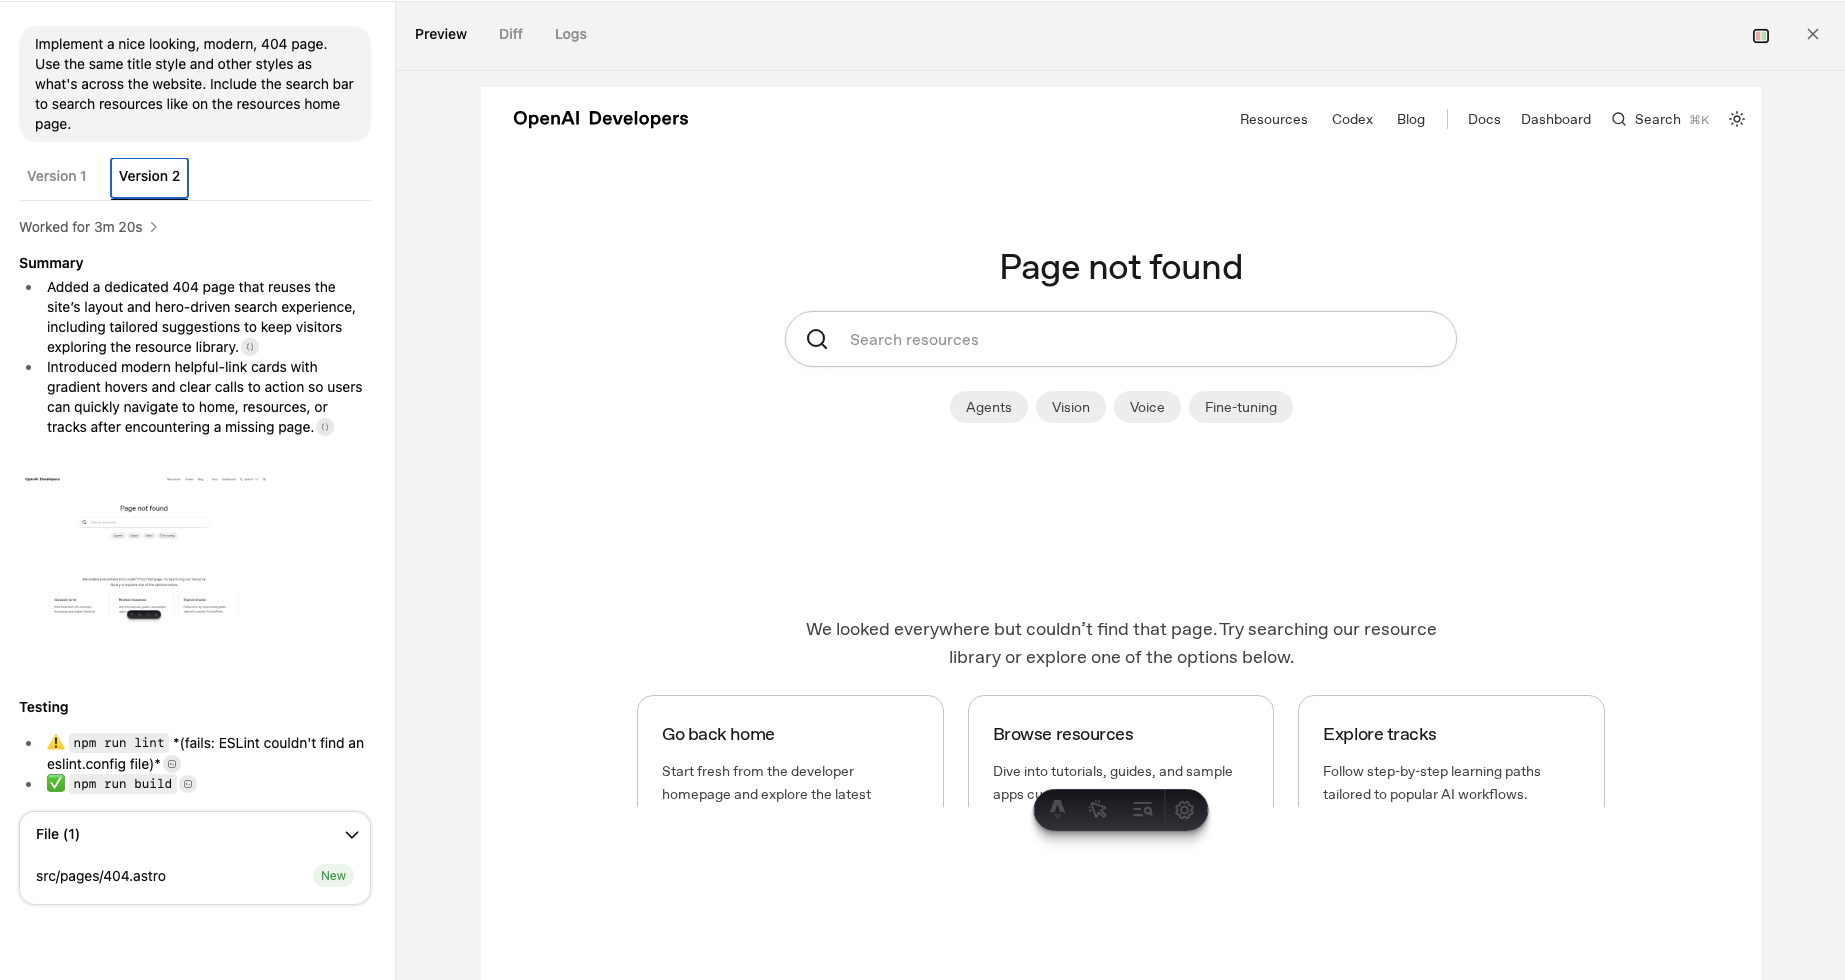Open terminal output icon after eslint.config file
1845x980 pixels.
coord(172,764)
